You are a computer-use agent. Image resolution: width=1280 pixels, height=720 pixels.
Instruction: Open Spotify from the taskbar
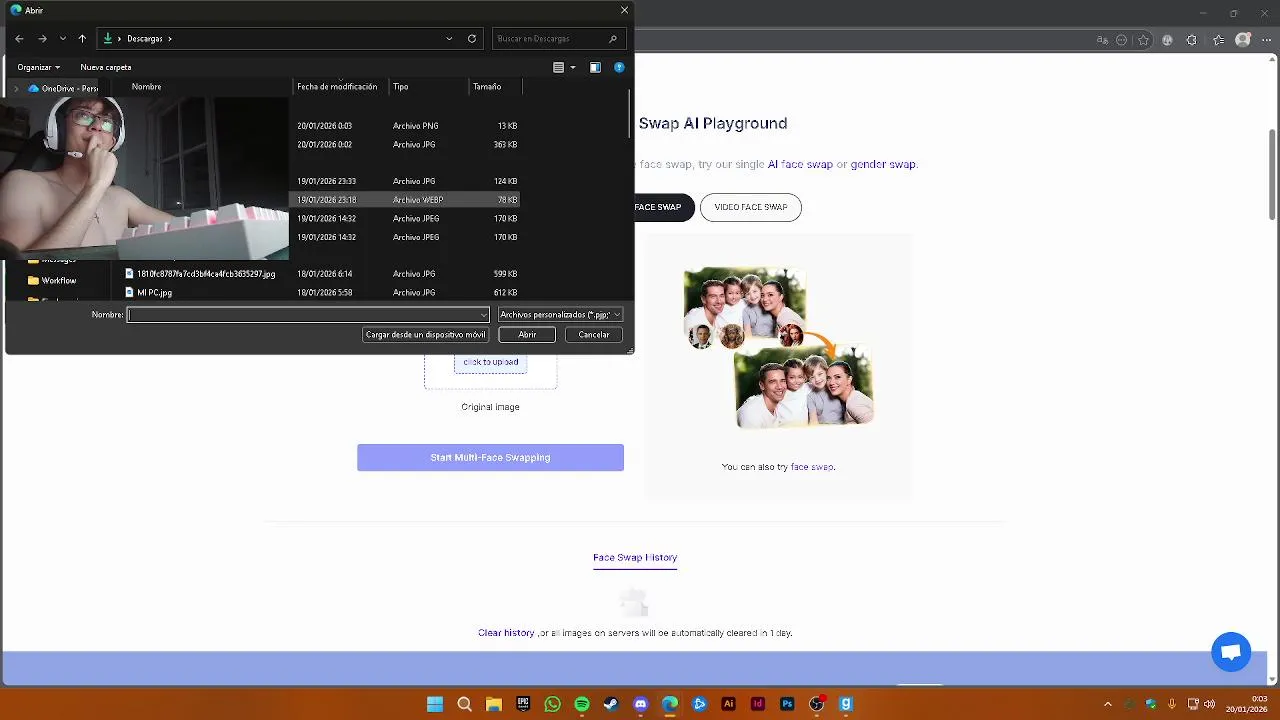coord(582,704)
